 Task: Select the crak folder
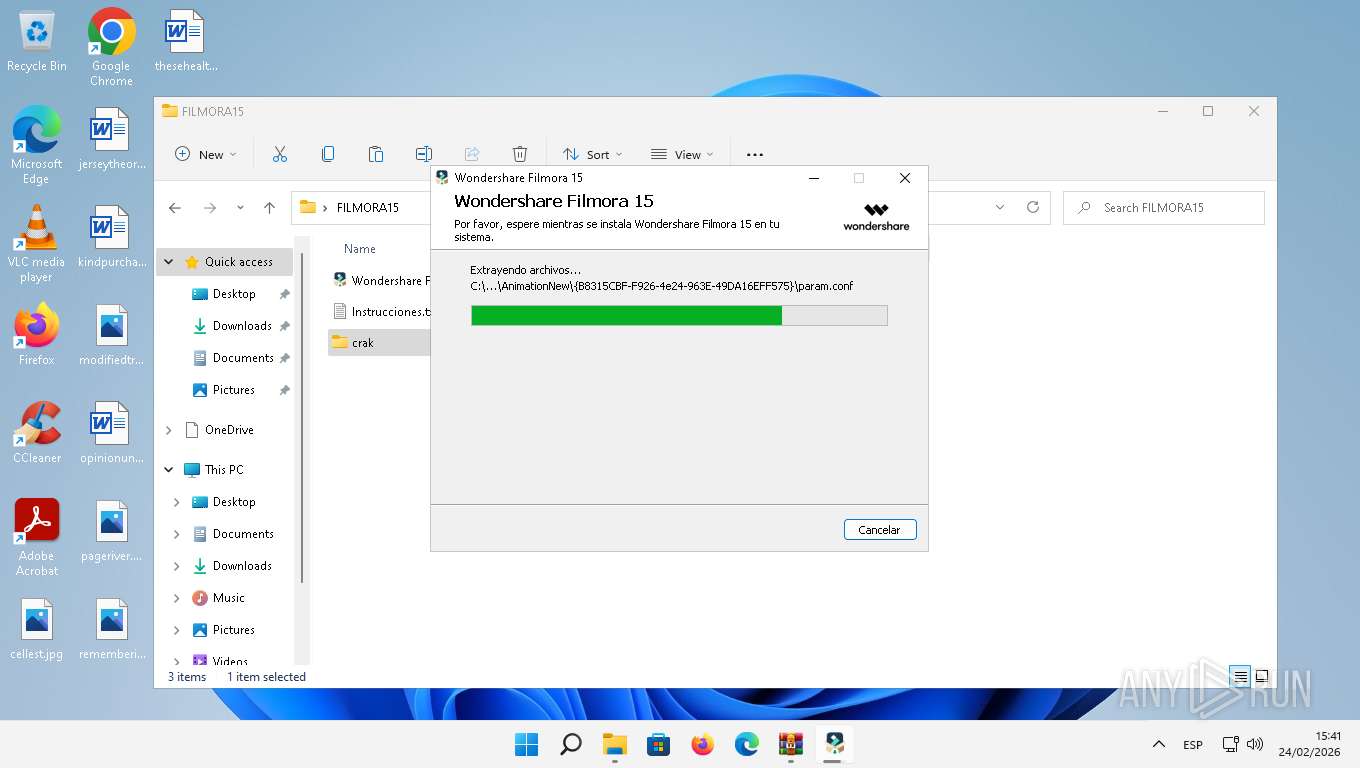tap(379, 342)
